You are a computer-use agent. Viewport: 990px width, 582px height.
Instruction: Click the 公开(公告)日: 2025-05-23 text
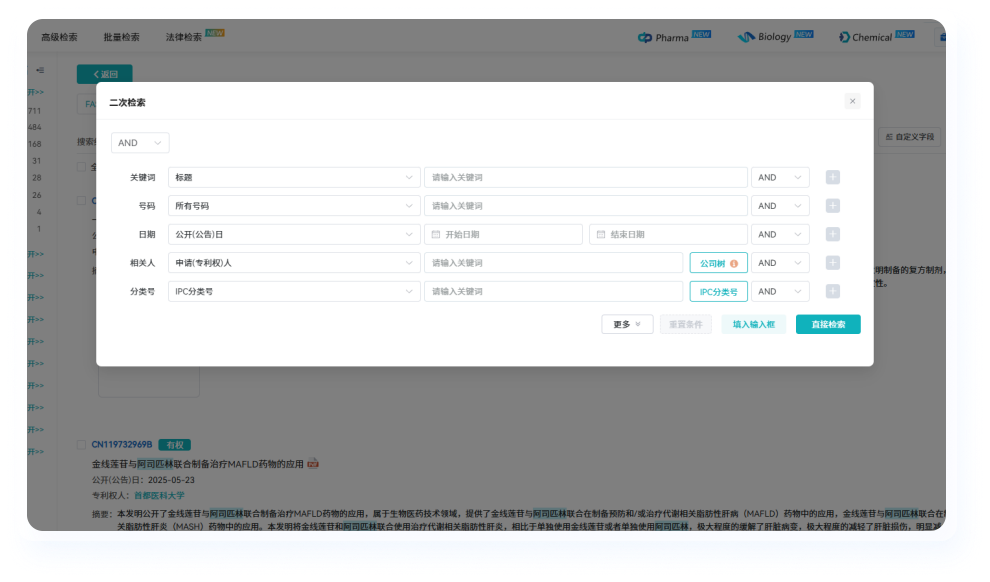pyautogui.click(x=143, y=480)
